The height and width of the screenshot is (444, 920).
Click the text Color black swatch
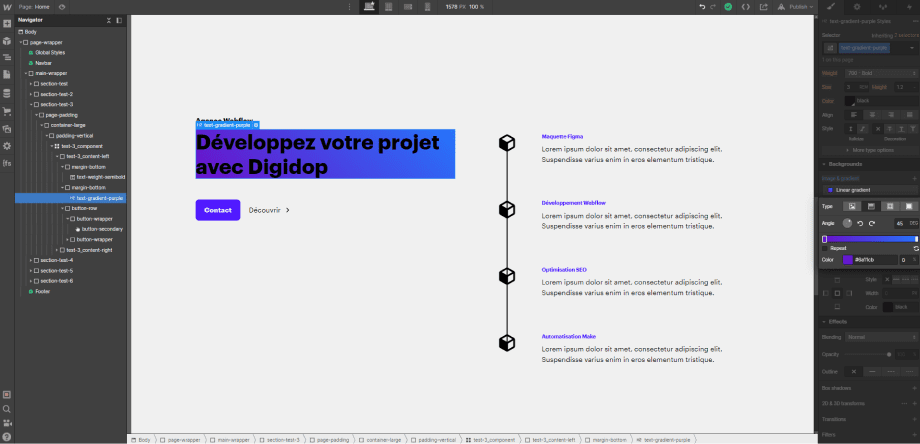pyautogui.click(x=850, y=101)
